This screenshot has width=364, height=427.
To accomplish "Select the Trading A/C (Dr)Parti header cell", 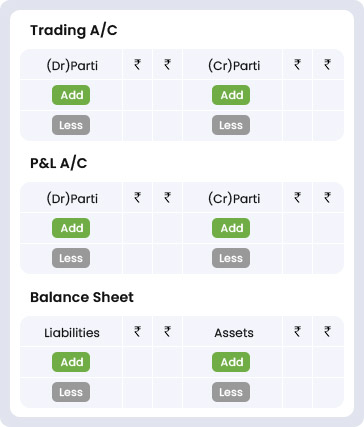I will pyautogui.click(x=71, y=64).
